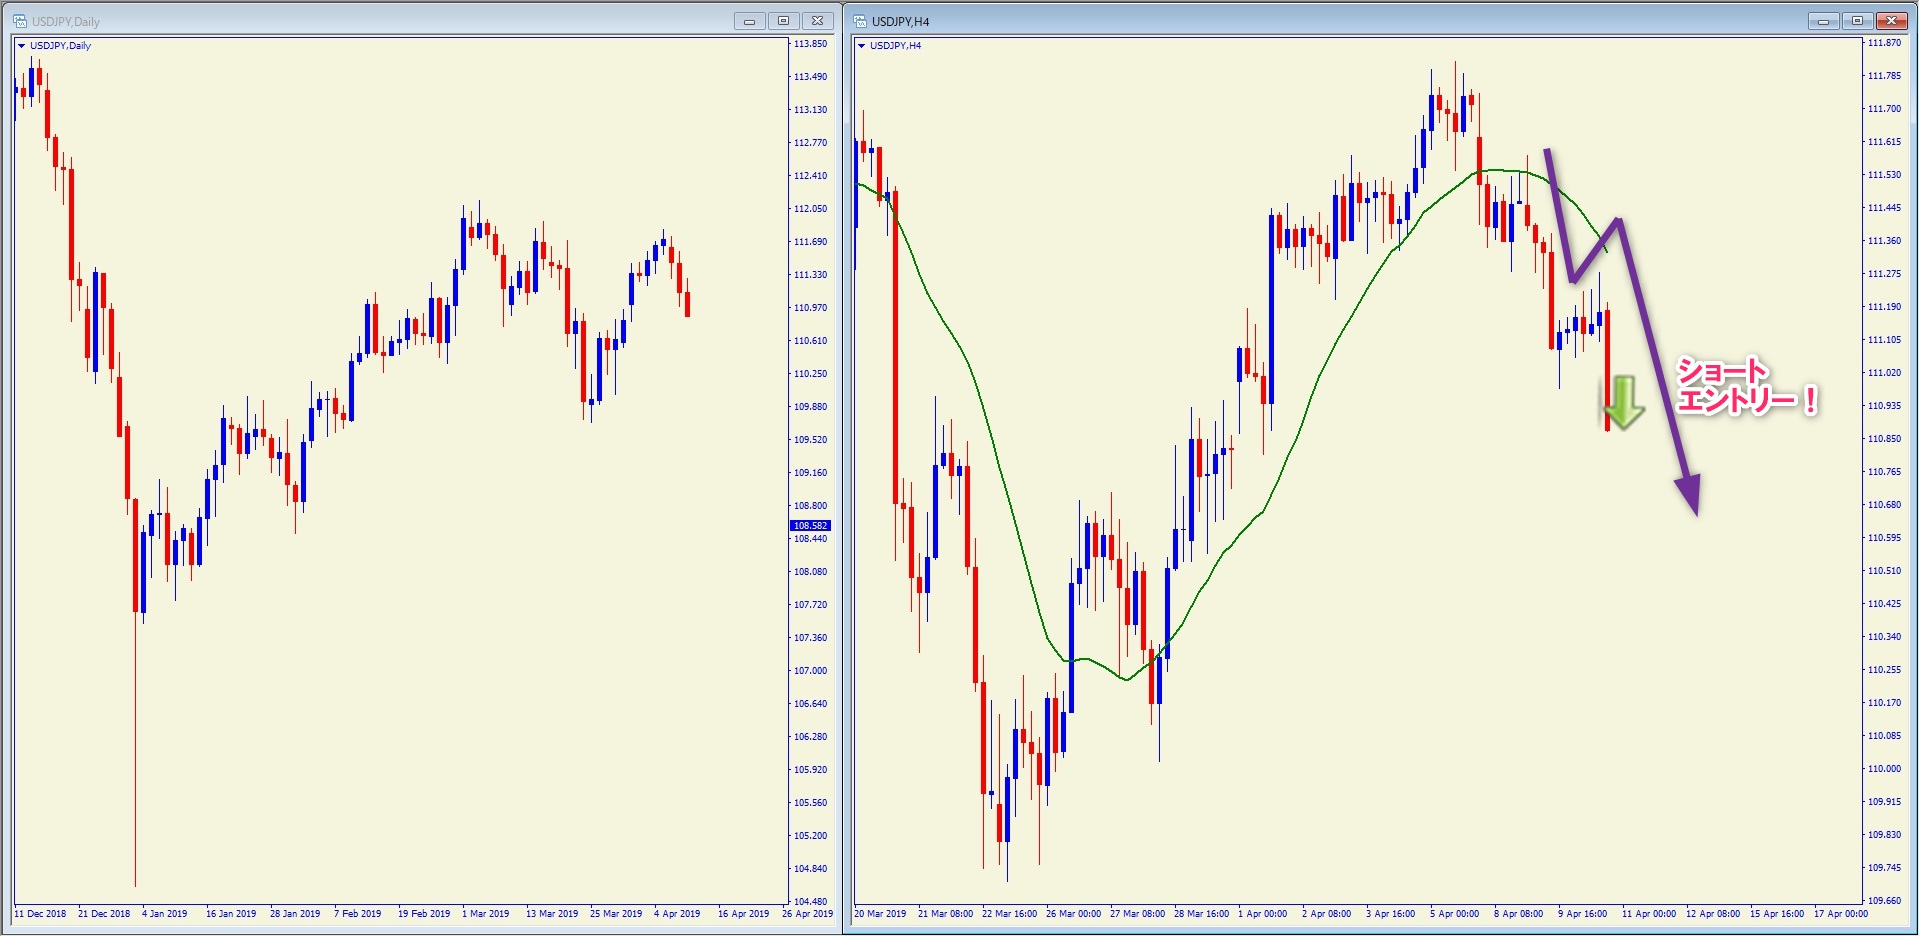The width and height of the screenshot is (1920, 937).
Task: Click the USDJPY,H4 window title text
Action: (x=901, y=22)
